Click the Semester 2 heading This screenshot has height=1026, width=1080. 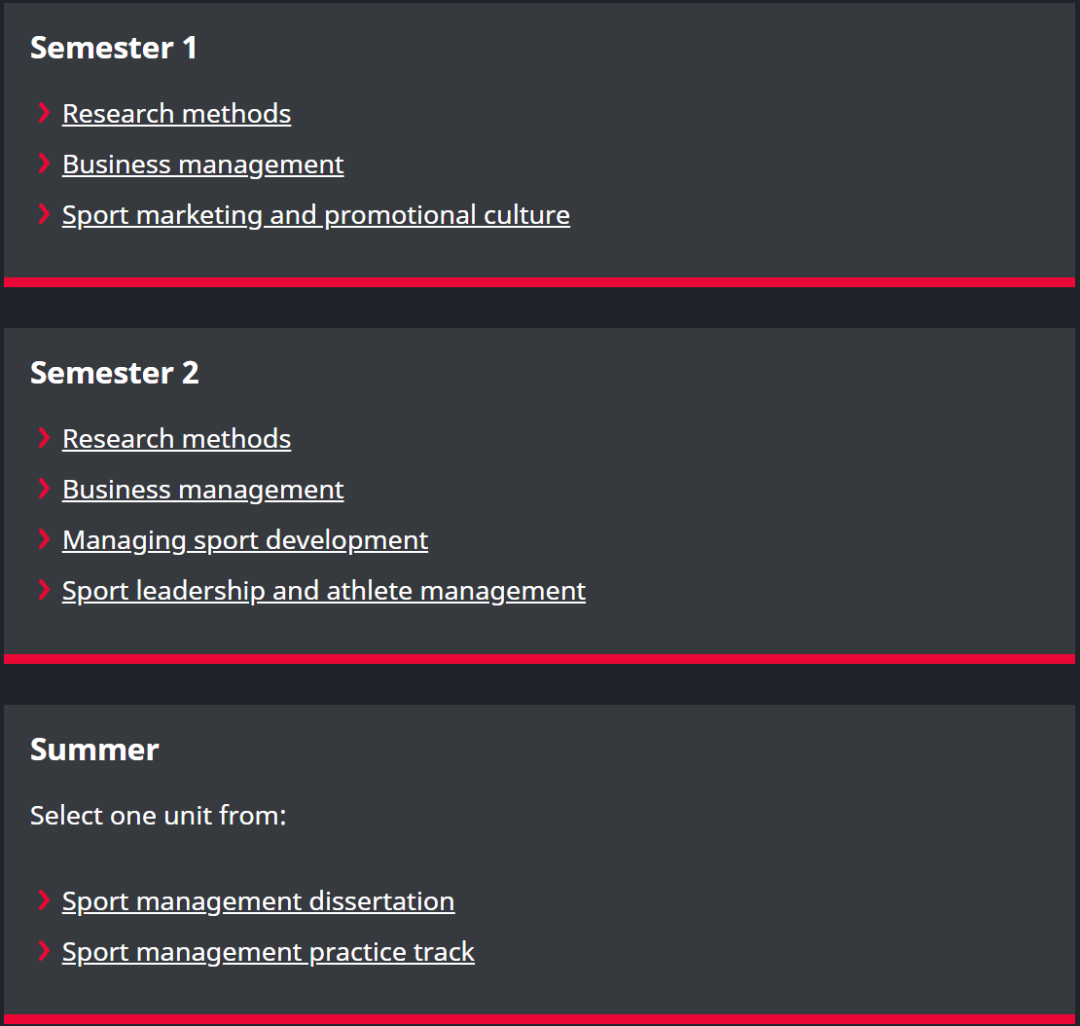(114, 373)
